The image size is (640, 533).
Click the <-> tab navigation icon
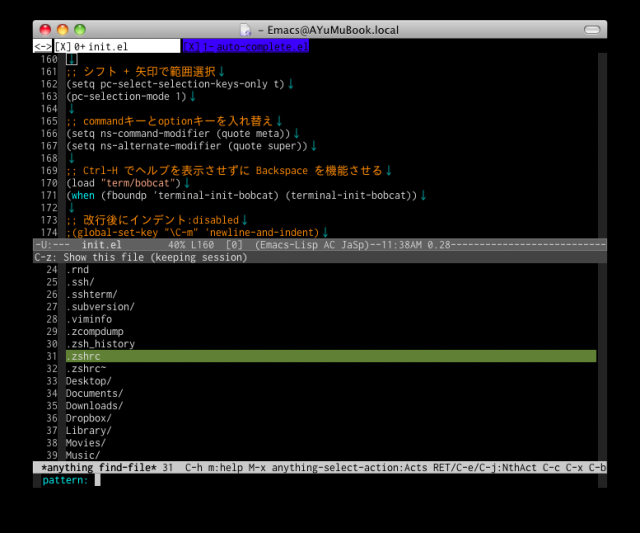pyautogui.click(x=42, y=46)
